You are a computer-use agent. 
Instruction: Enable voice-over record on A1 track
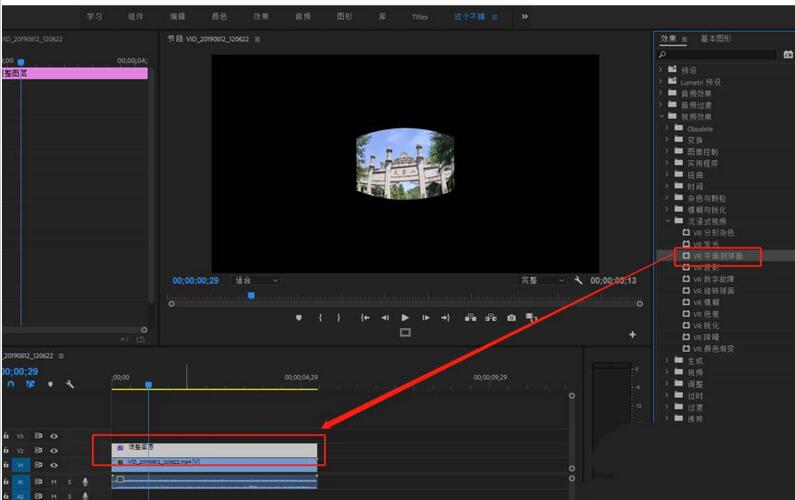[85, 482]
